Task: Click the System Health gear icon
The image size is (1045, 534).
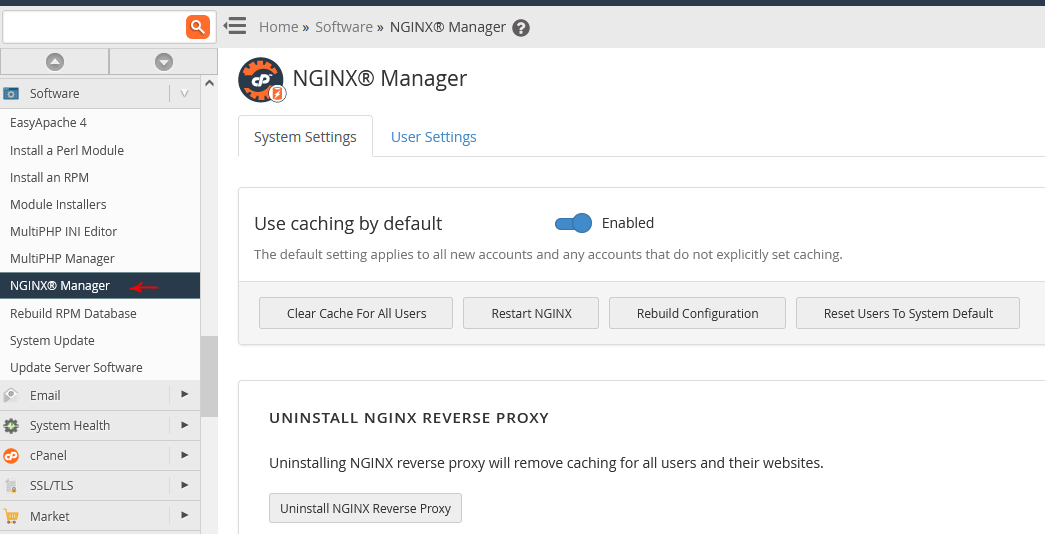Action: (11, 425)
